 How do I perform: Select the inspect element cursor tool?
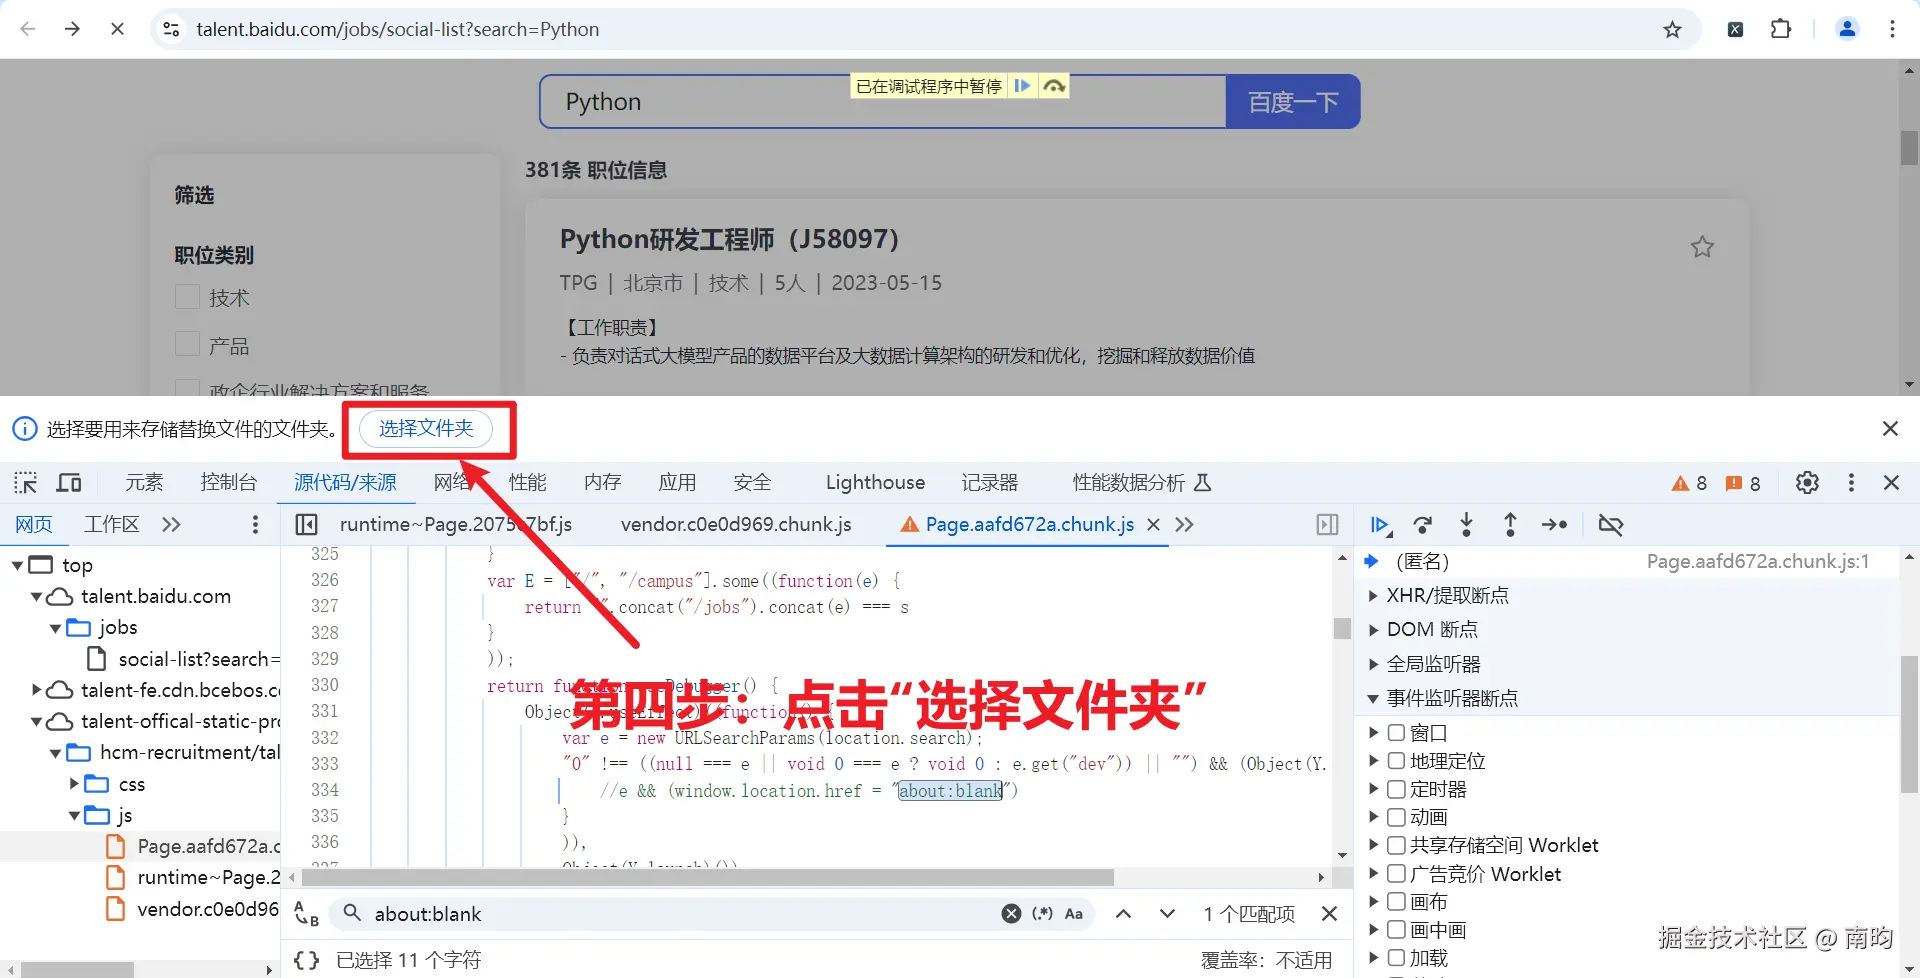point(25,483)
